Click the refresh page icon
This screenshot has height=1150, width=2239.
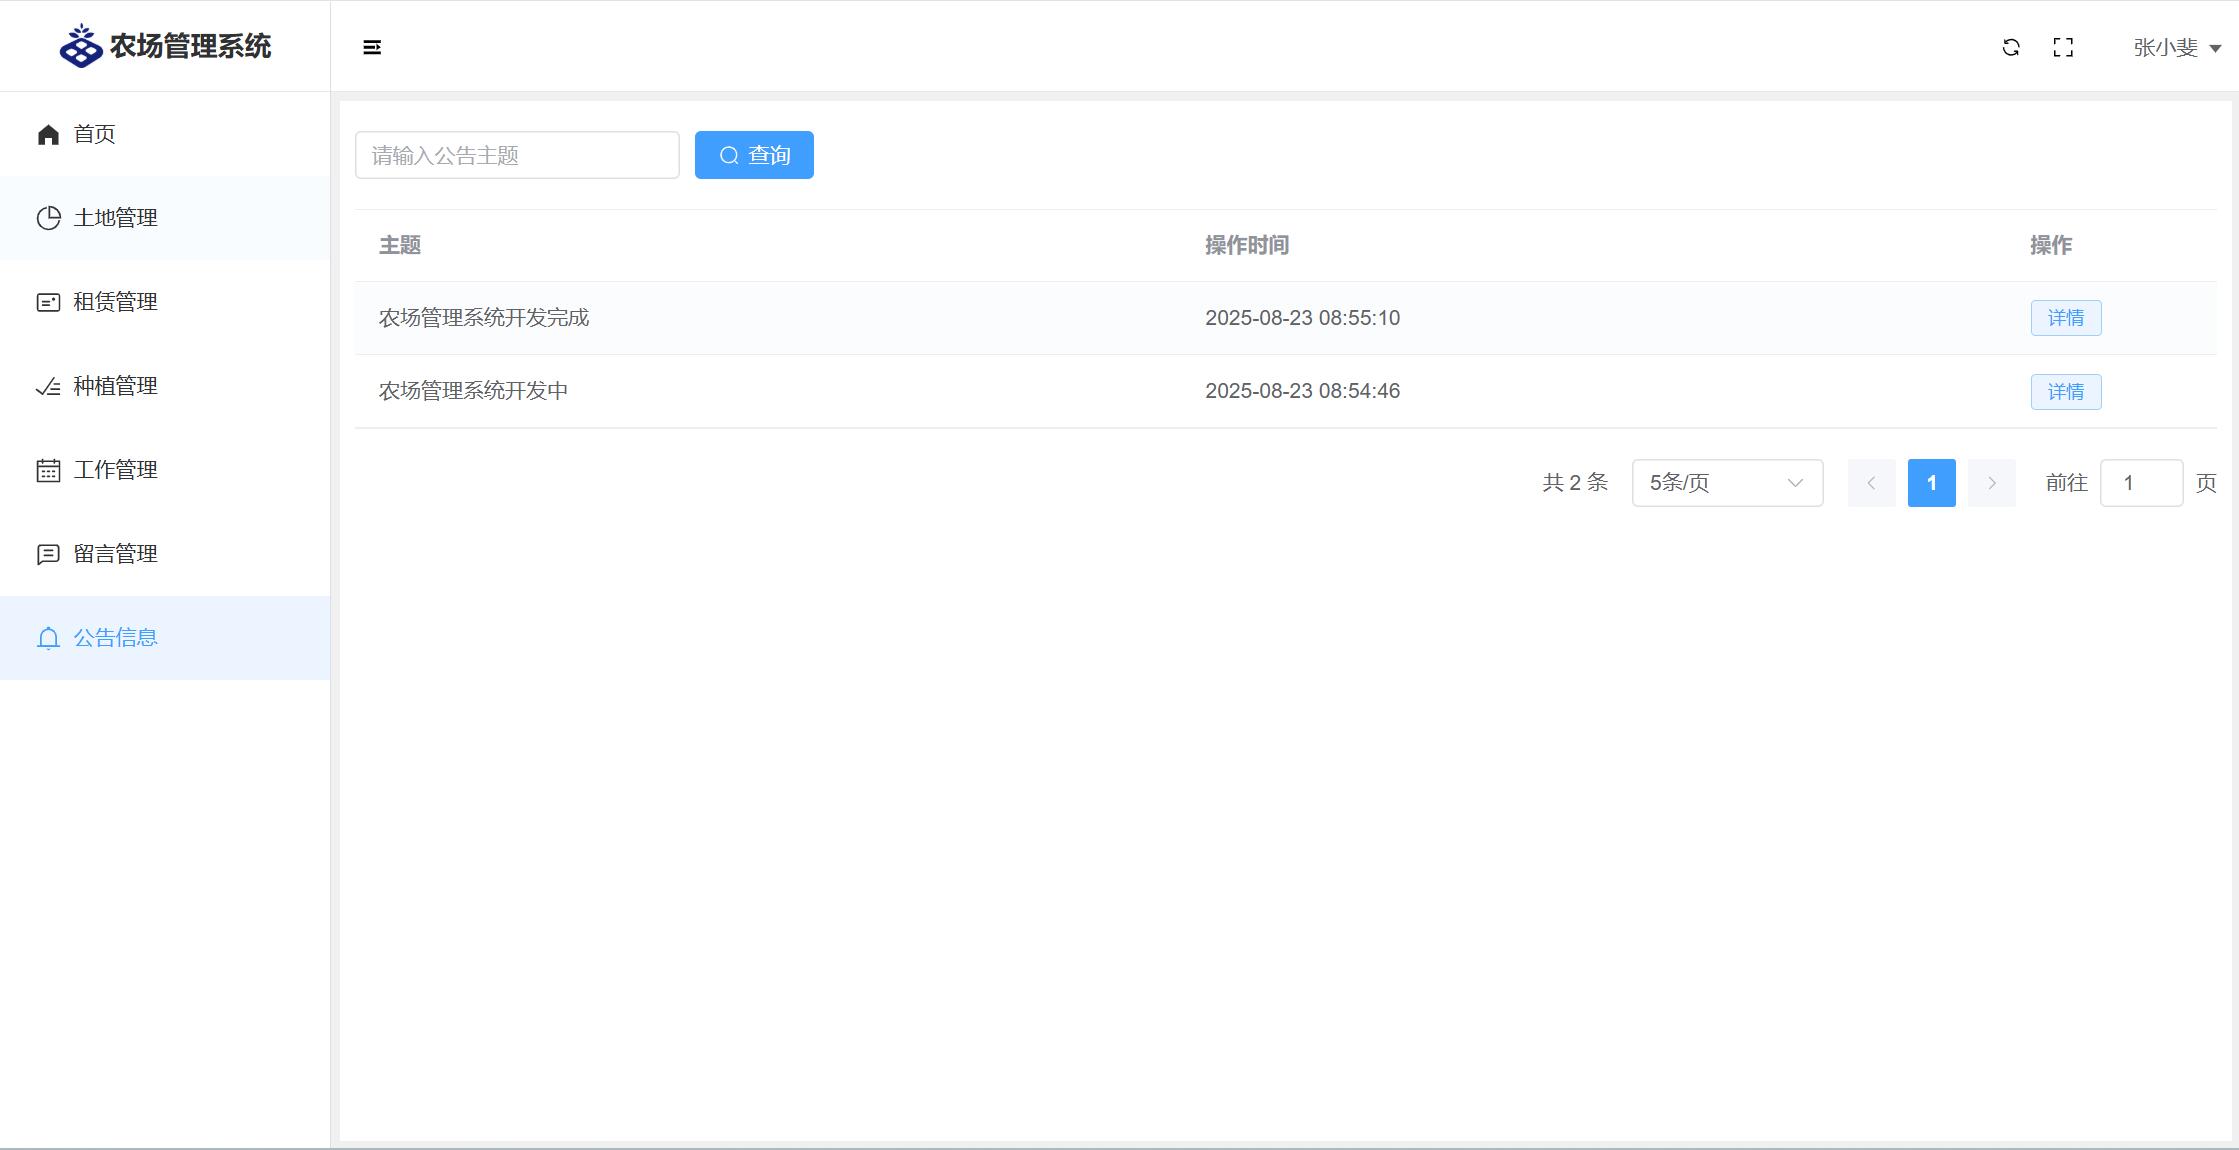coord(2011,47)
